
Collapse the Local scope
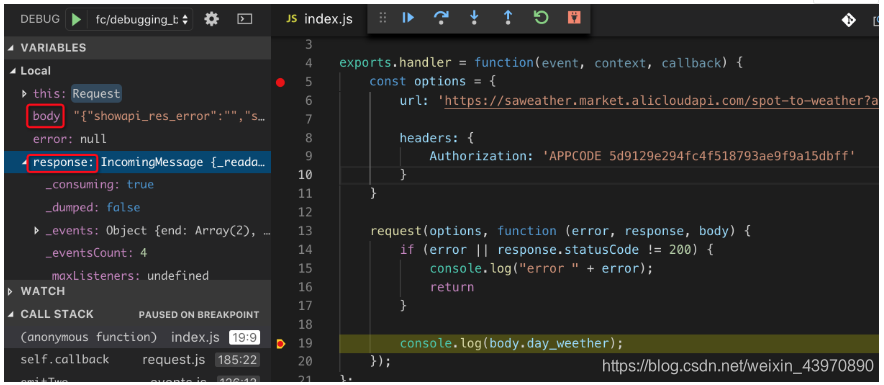pos(12,71)
